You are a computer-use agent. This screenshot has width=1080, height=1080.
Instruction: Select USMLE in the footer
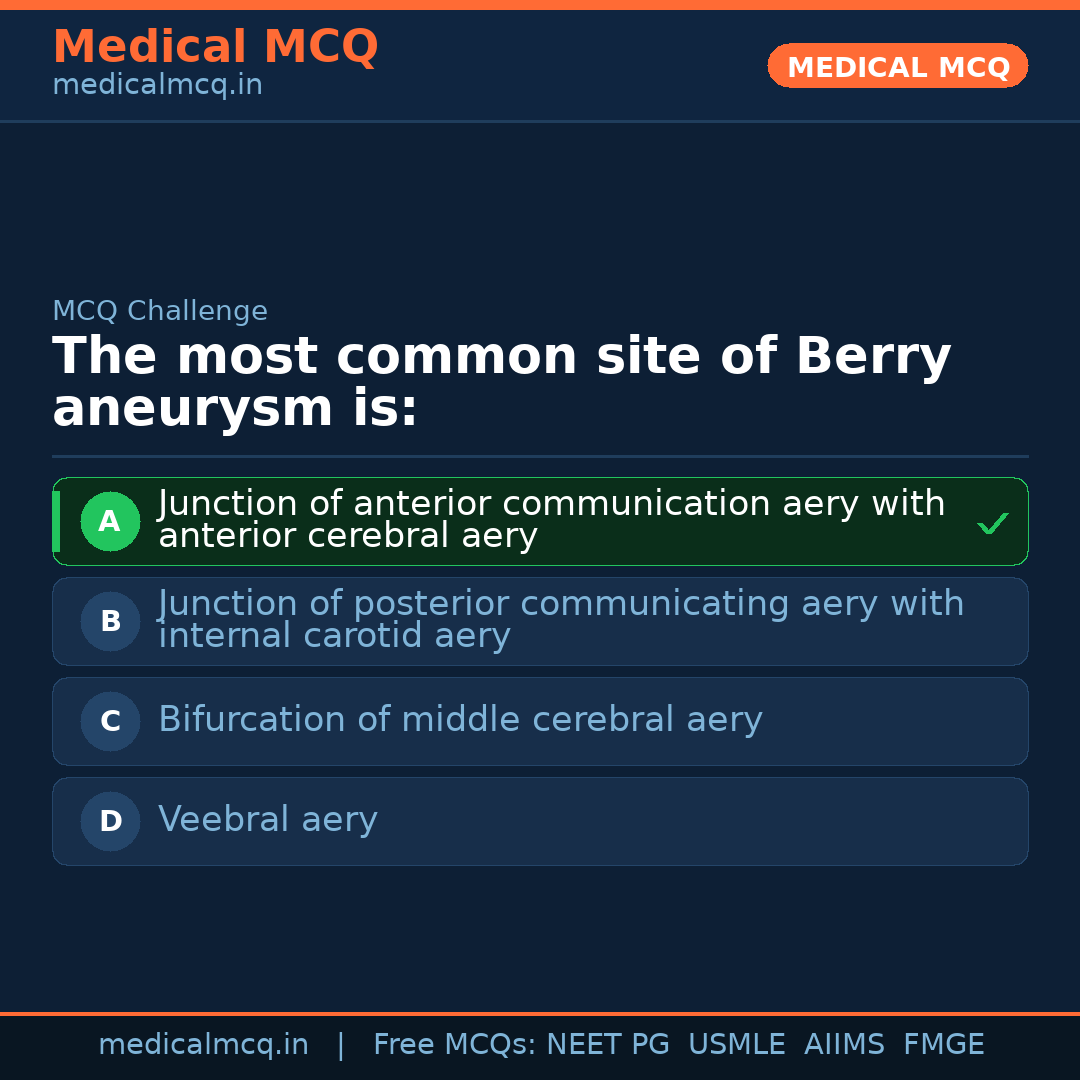tap(736, 1045)
